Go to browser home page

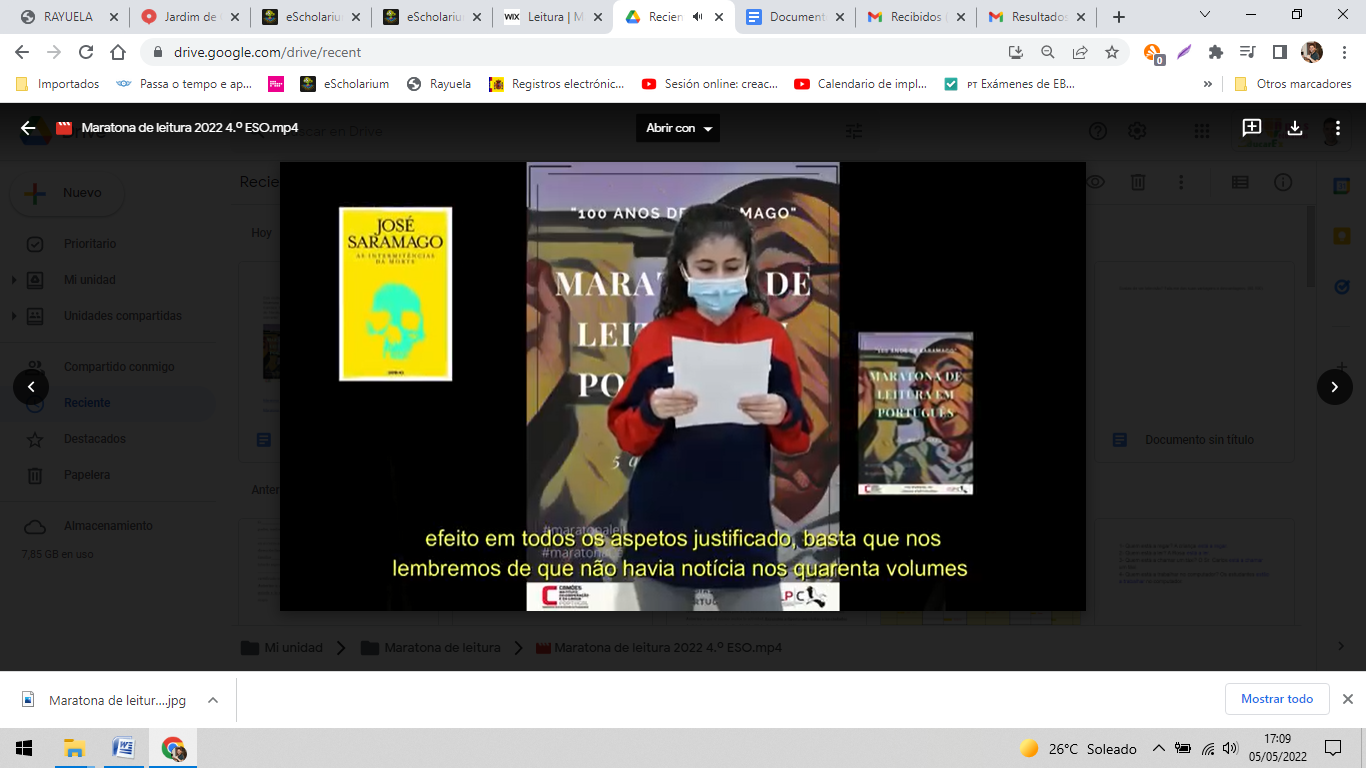point(118,52)
